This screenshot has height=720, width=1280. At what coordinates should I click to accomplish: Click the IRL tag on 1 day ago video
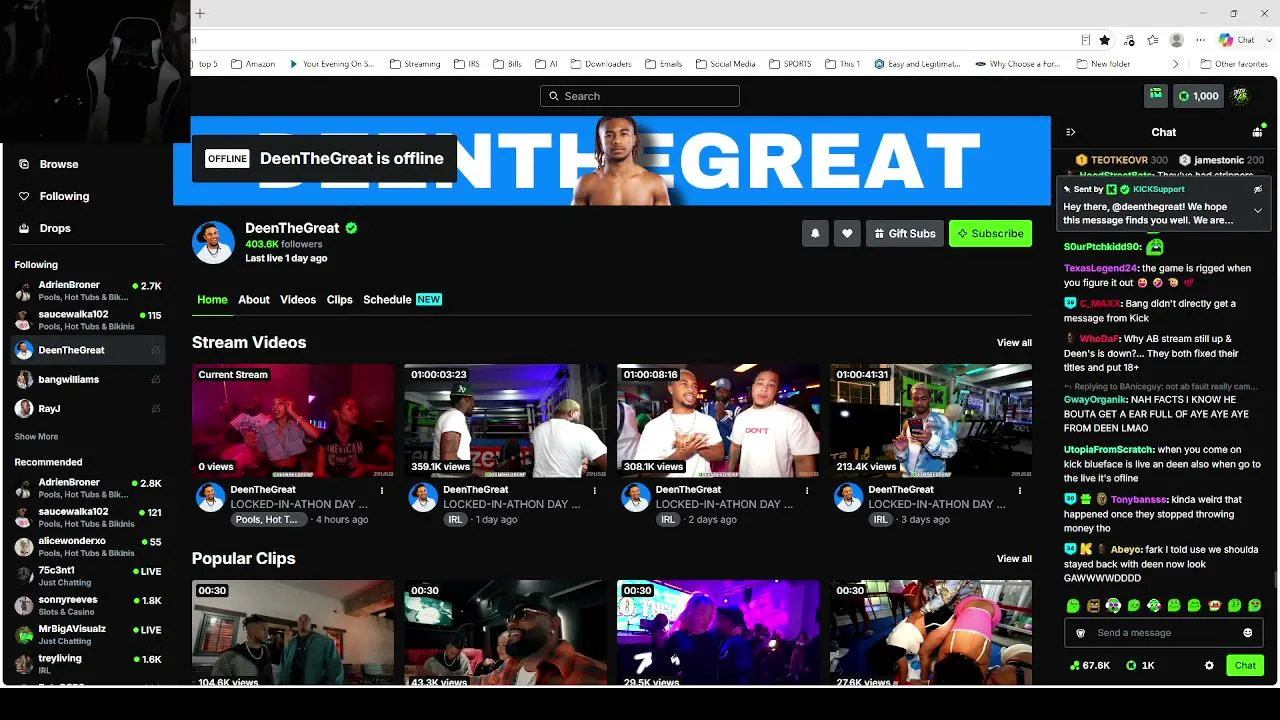click(455, 520)
